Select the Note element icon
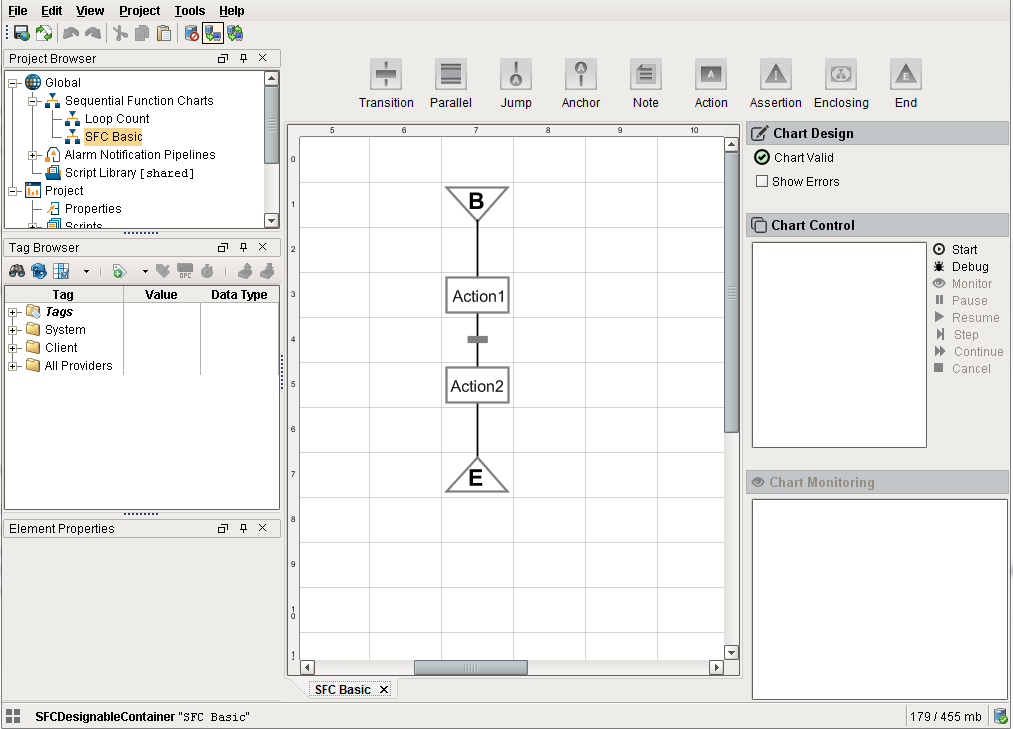This screenshot has height=729, width=1013. [646, 75]
